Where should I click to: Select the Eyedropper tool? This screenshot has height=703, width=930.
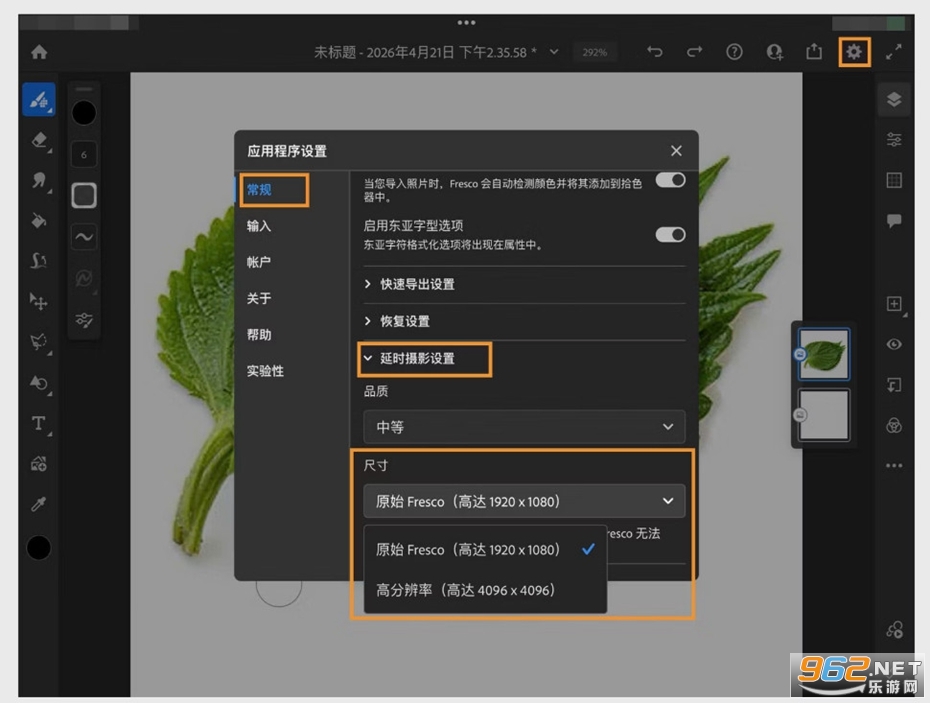39,504
